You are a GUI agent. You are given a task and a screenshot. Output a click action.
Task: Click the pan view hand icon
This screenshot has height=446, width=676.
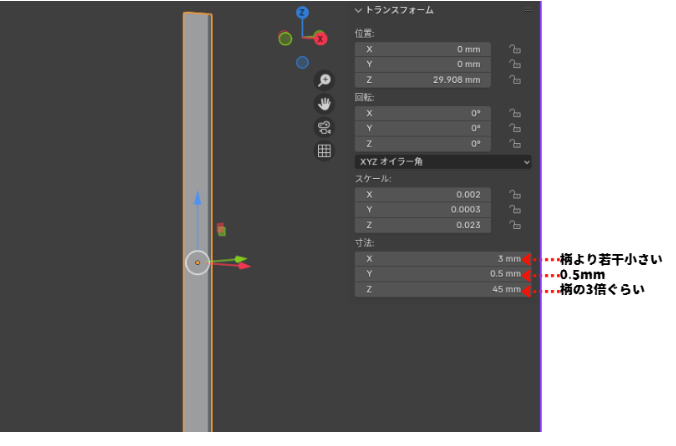(324, 104)
